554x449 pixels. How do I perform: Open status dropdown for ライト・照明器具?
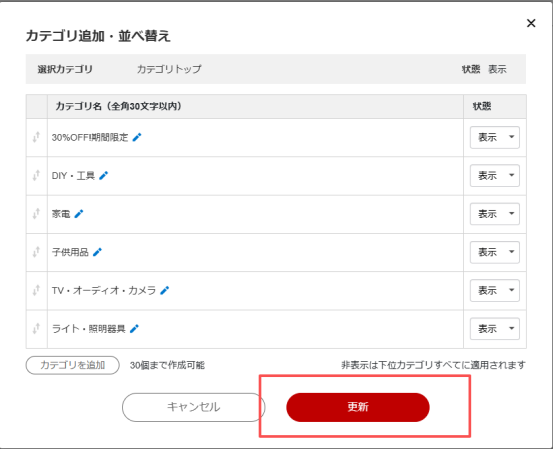(495, 329)
